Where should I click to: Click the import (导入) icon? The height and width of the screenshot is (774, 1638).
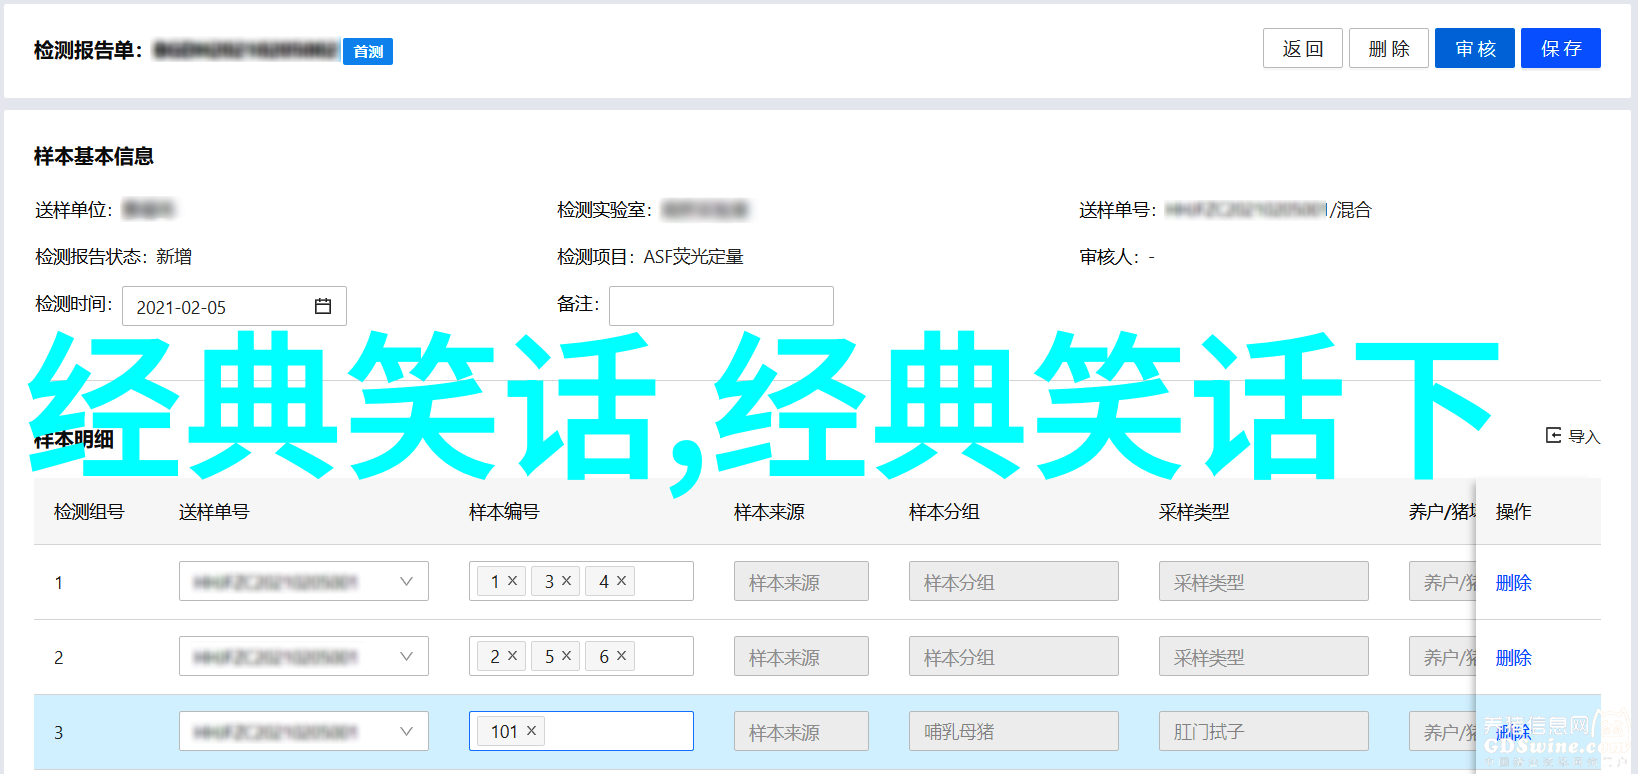pyautogui.click(x=1553, y=435)
